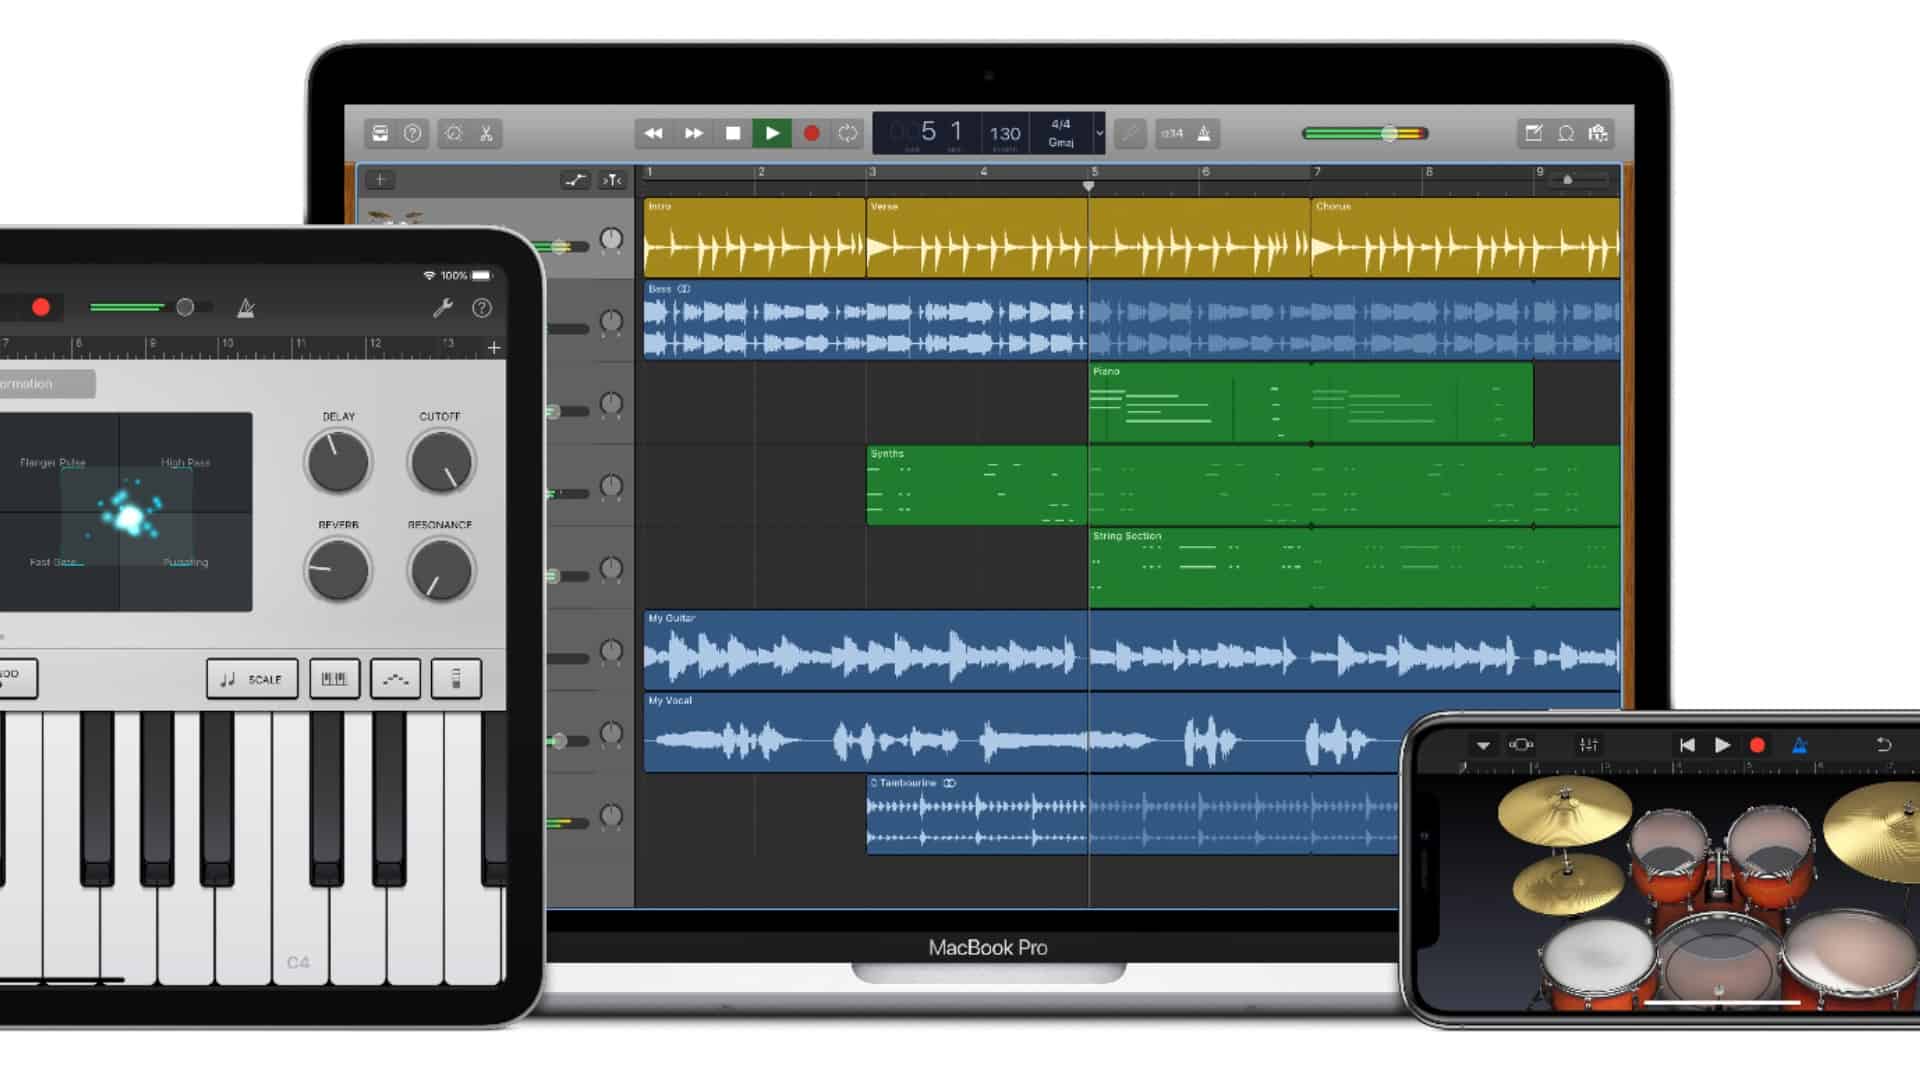
Task: Click the drummer track pan knob
Action: [611, 239]
